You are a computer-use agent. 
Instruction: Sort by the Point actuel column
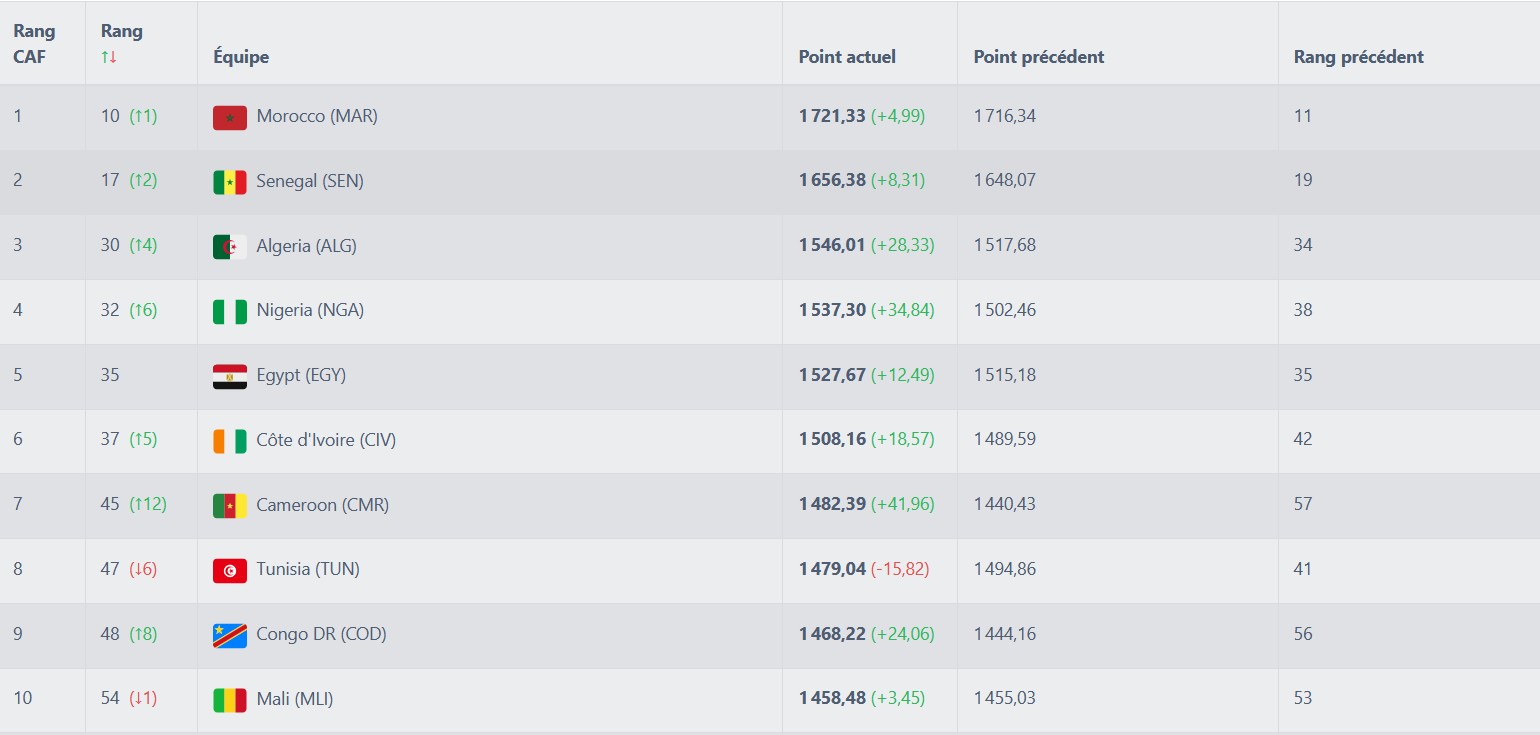pos(846,57)
